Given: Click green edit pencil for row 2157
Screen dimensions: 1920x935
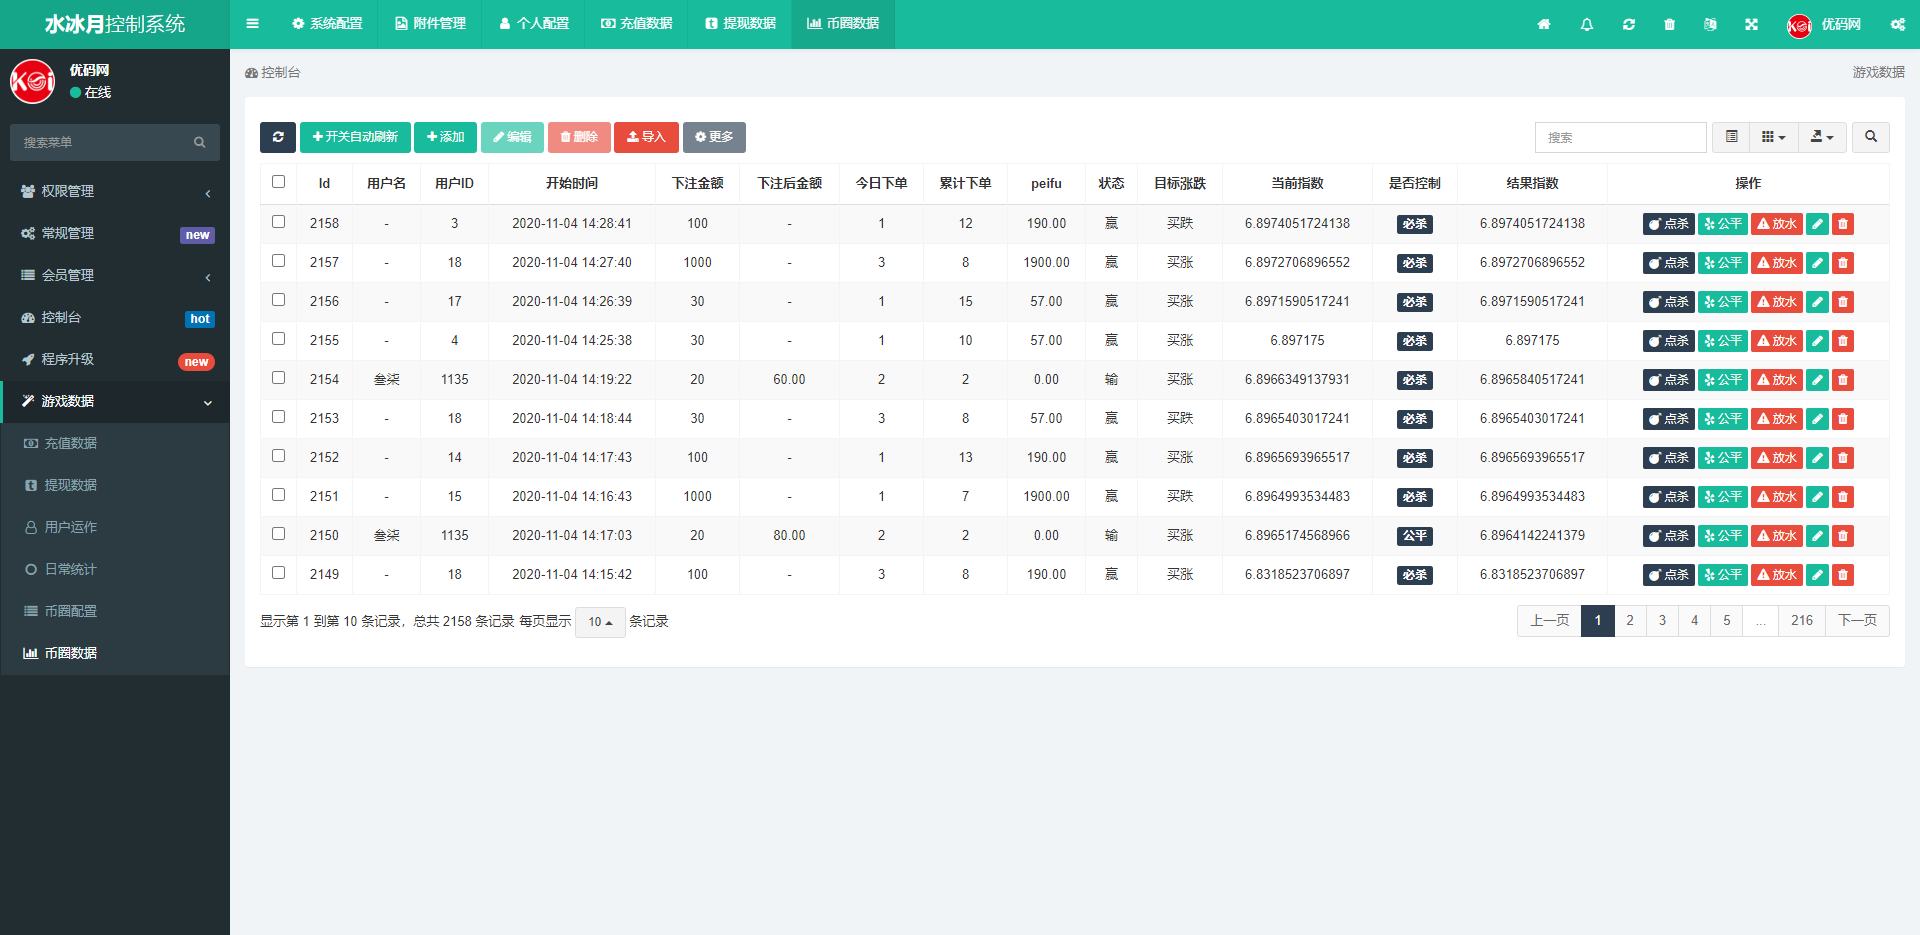Looking at the screenshot, I should [1817, 263].
